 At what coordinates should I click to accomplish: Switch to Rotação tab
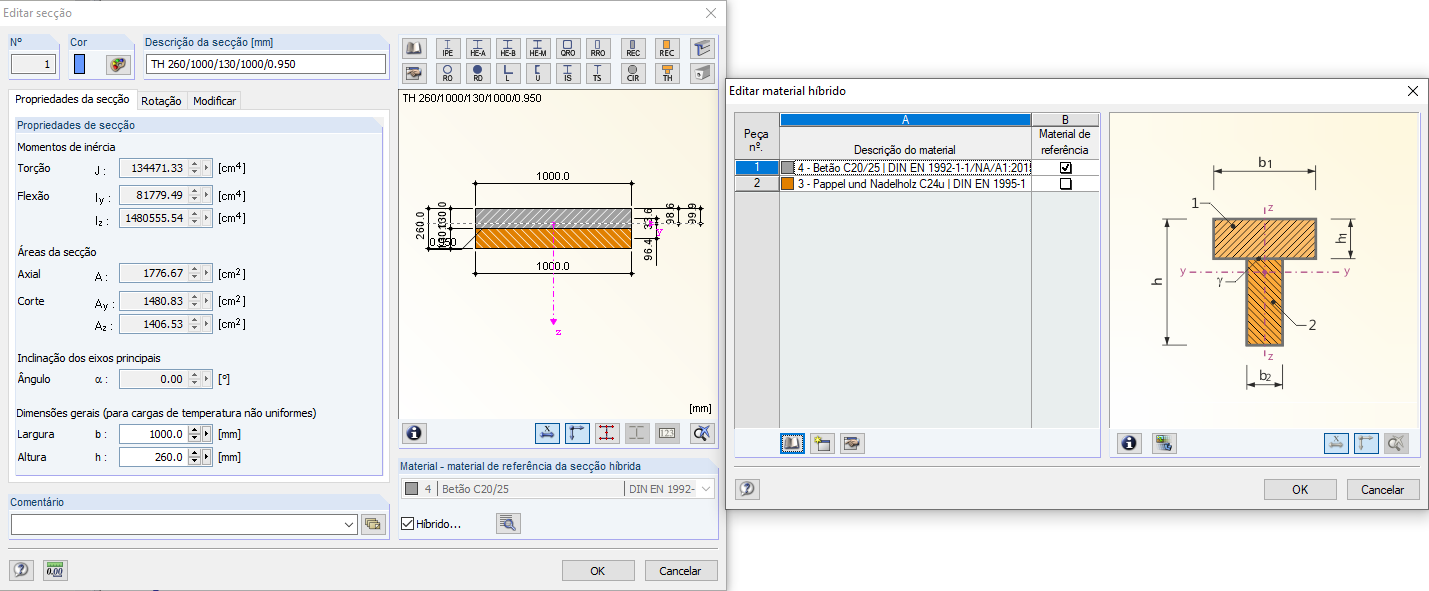pos(161,101)
